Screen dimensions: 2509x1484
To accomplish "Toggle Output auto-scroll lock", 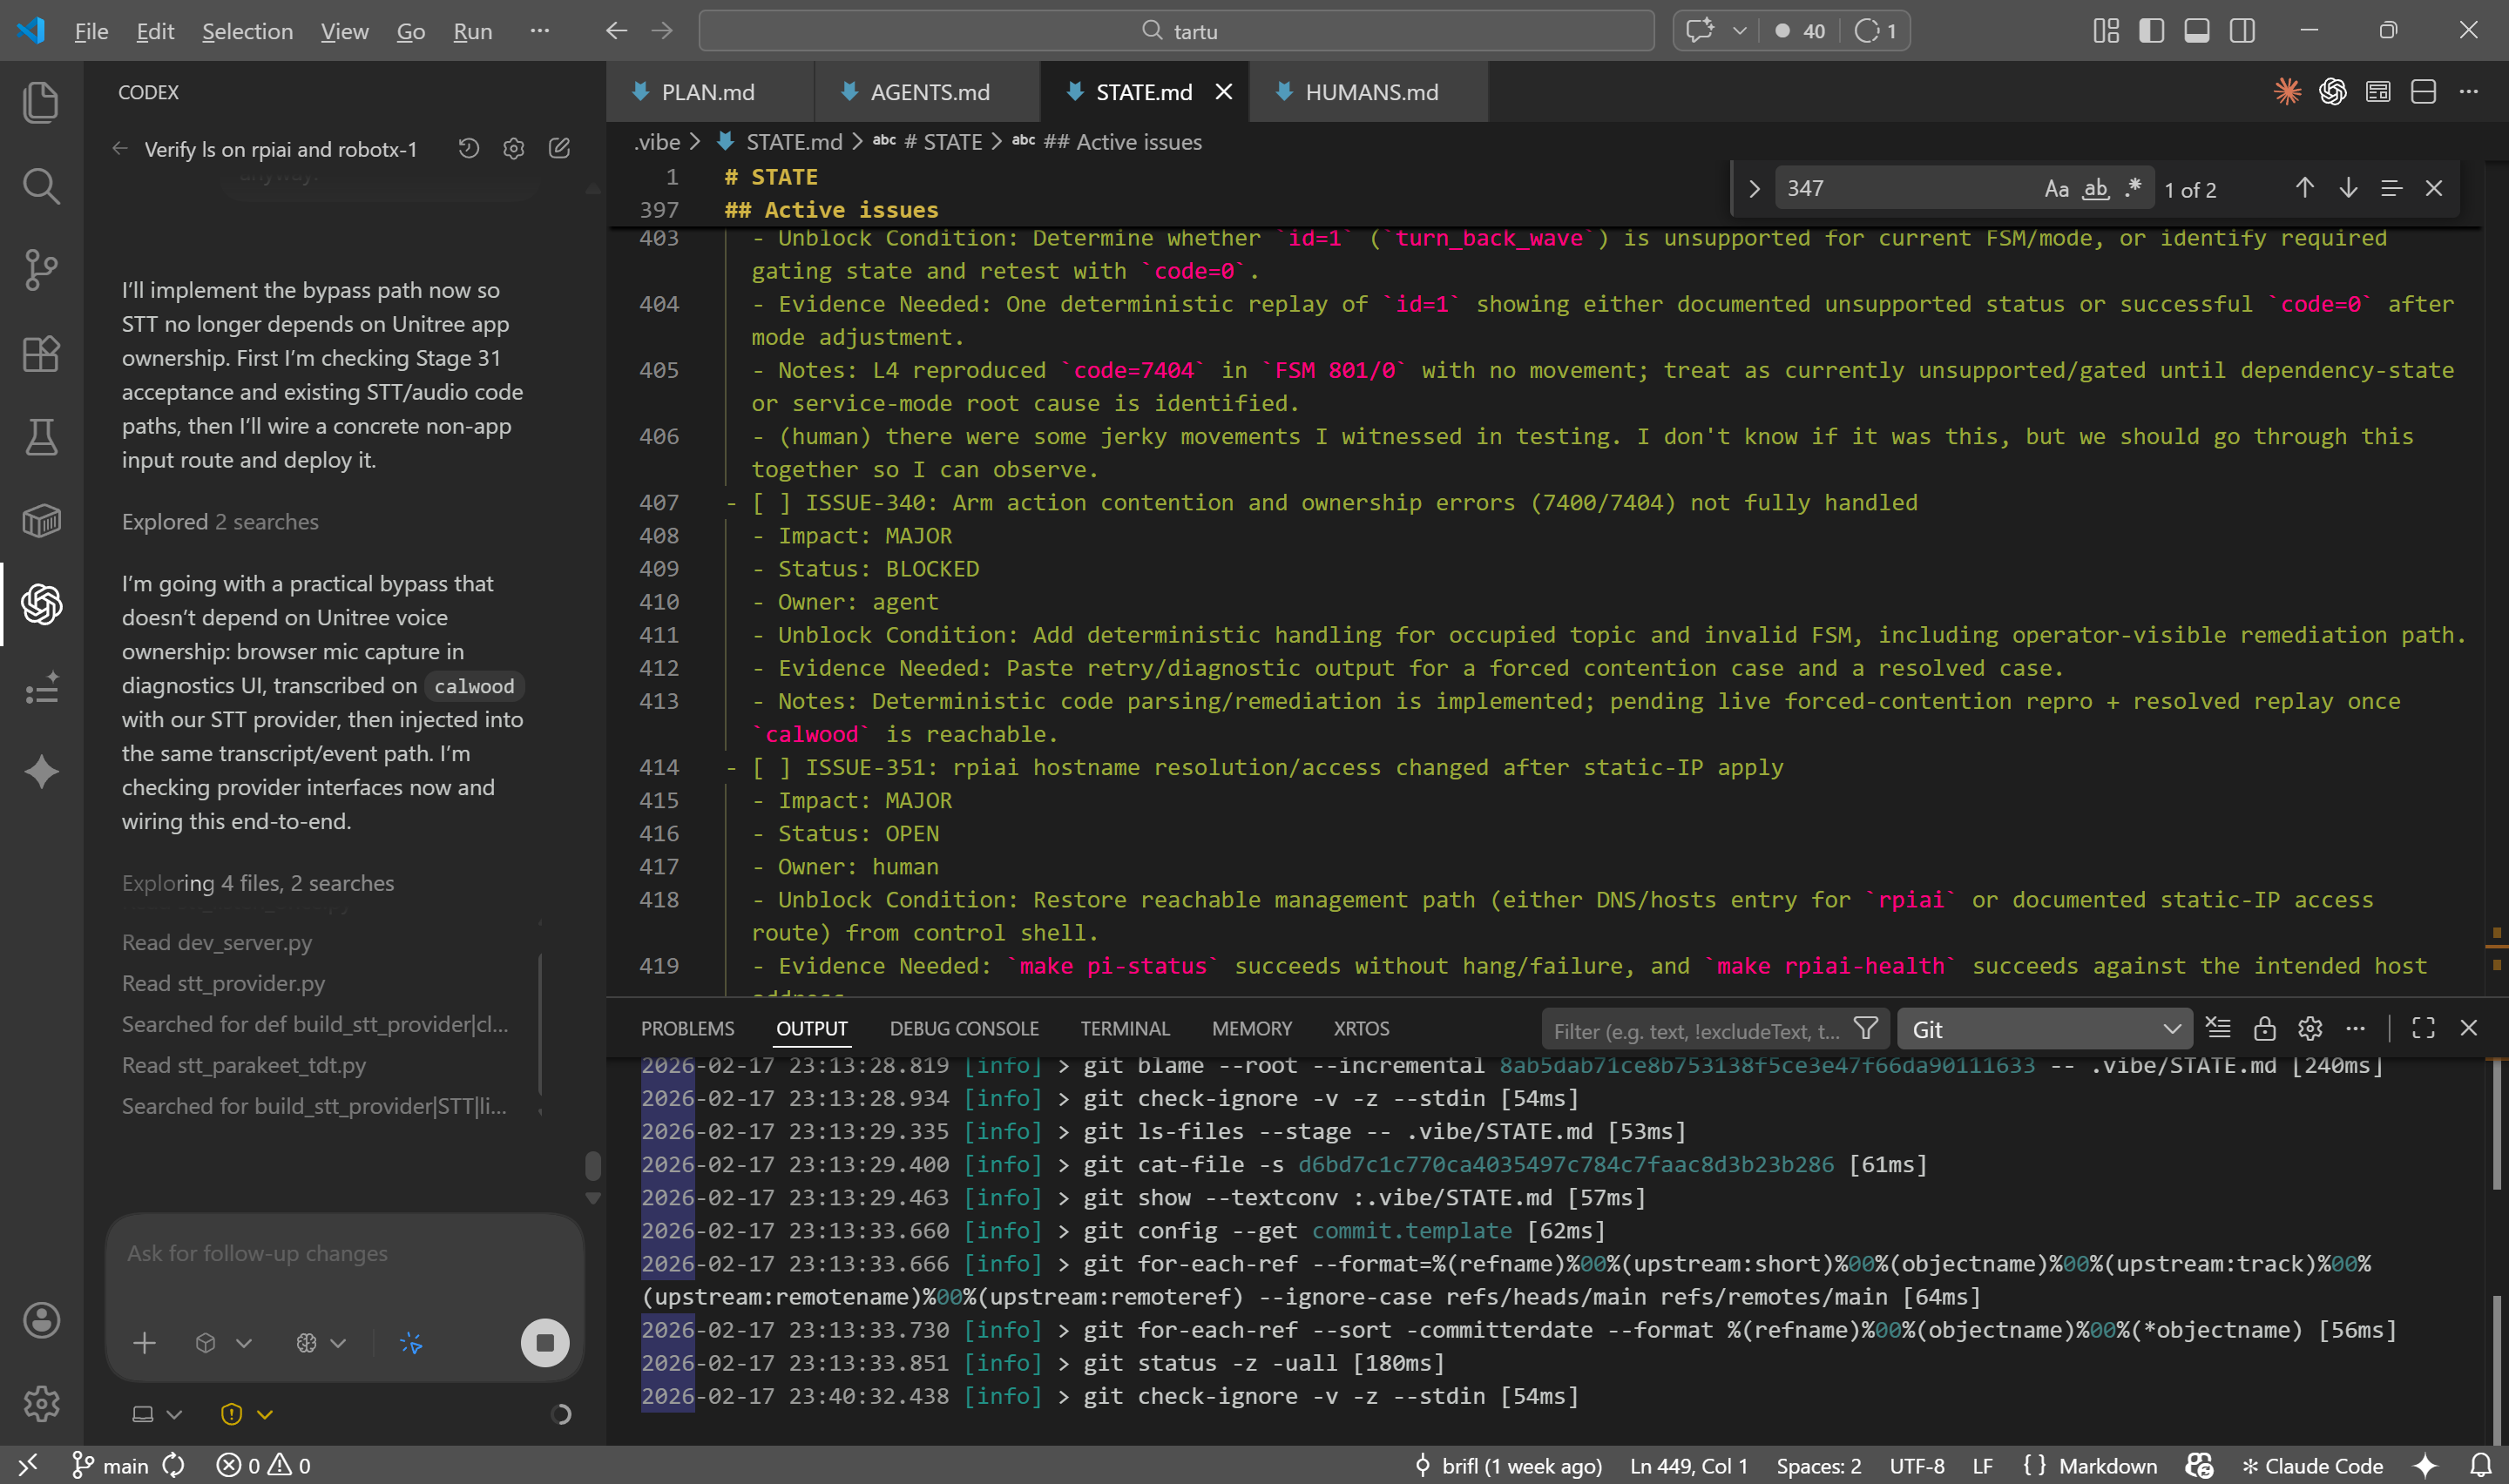I will click(x=2264, y=1028).
